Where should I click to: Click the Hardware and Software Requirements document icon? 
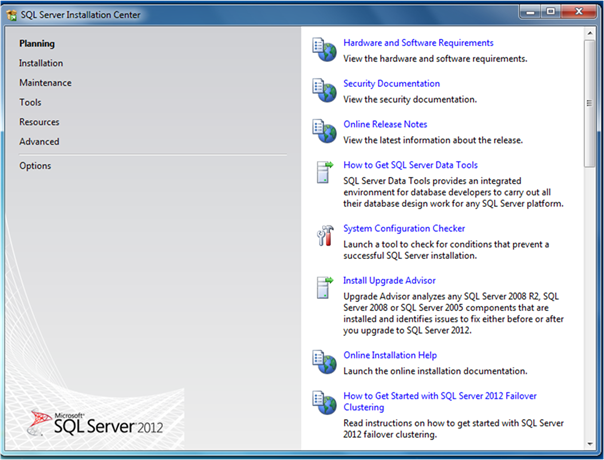click(324, 50)
